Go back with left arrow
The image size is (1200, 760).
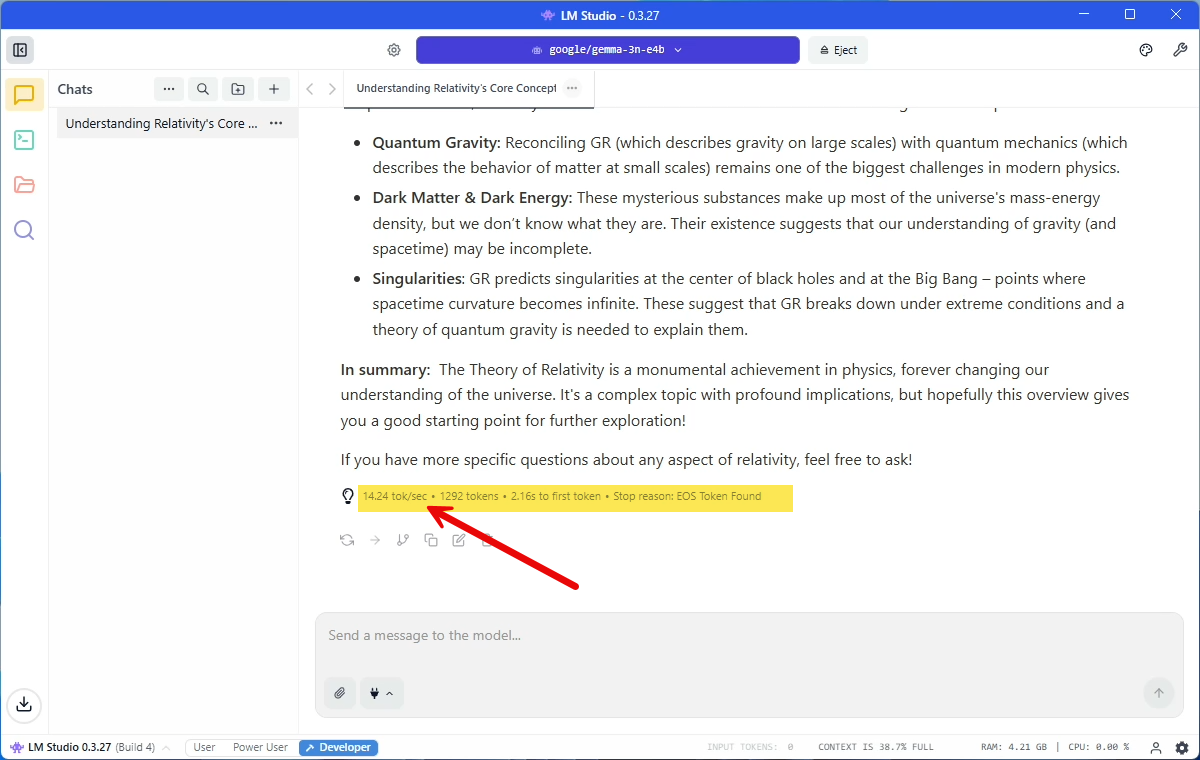pyautogui.click(x=310, y=89)
